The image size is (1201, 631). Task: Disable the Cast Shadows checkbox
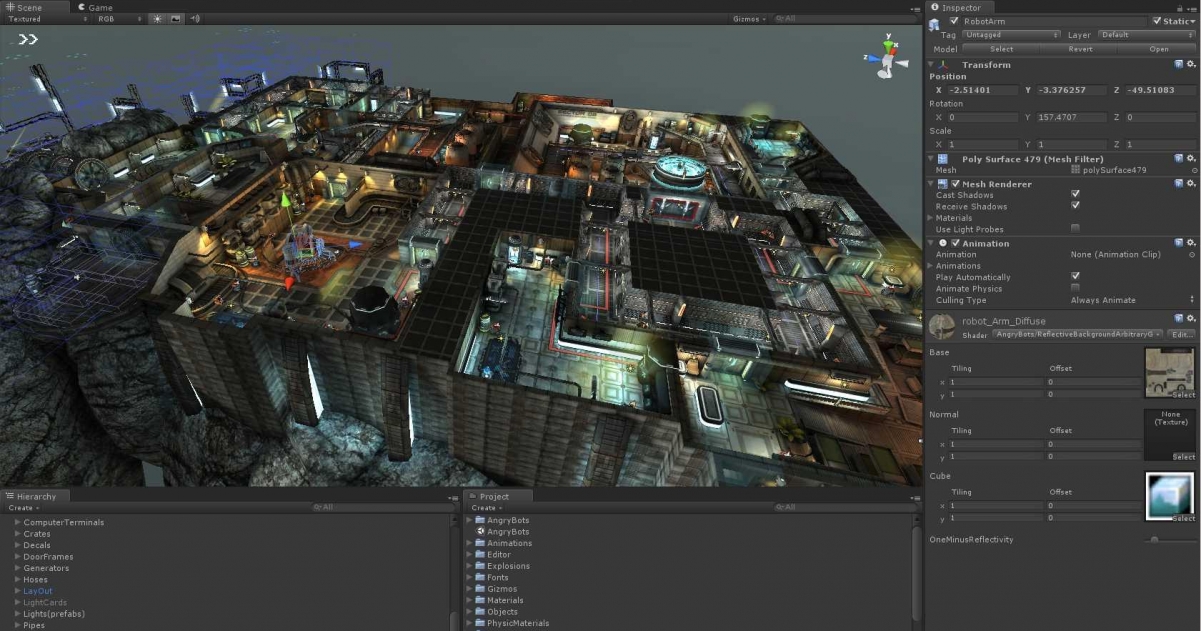click(x=1075, y=195)
